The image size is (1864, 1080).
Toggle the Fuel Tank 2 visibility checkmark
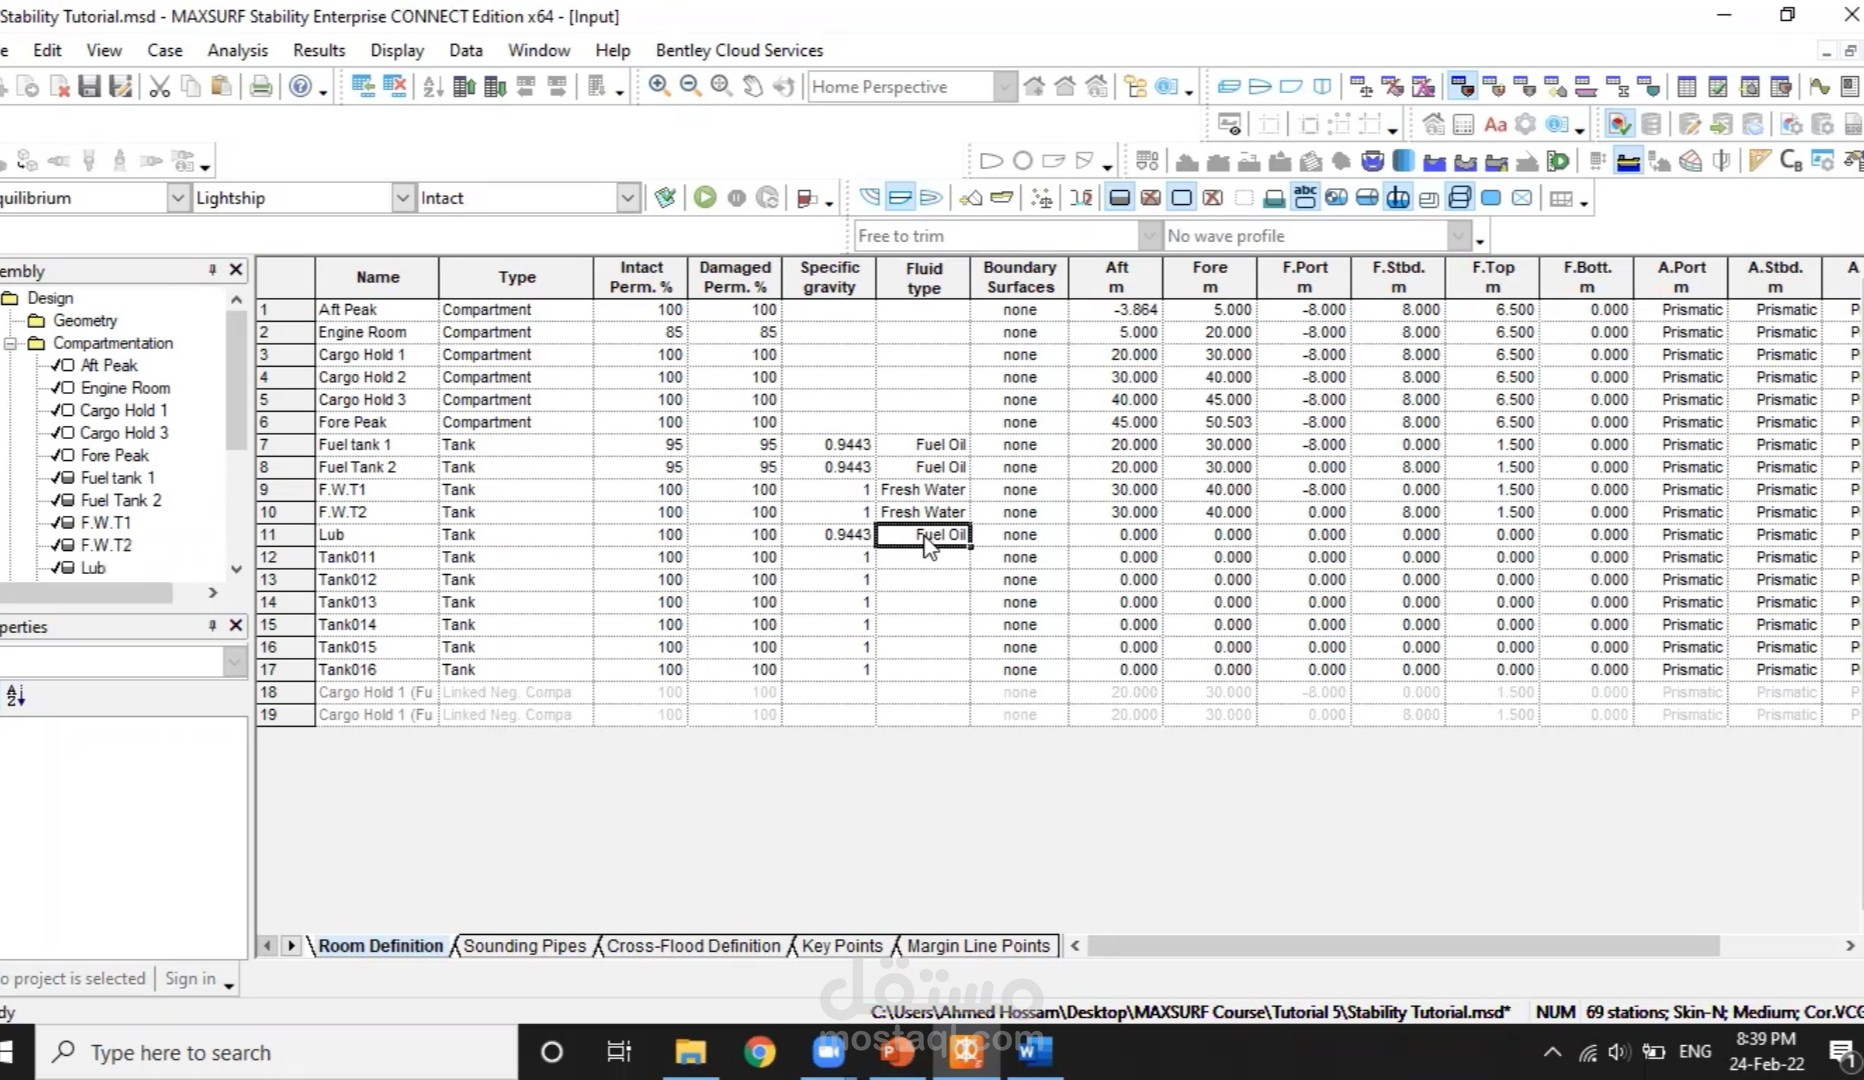coord(56,501)
